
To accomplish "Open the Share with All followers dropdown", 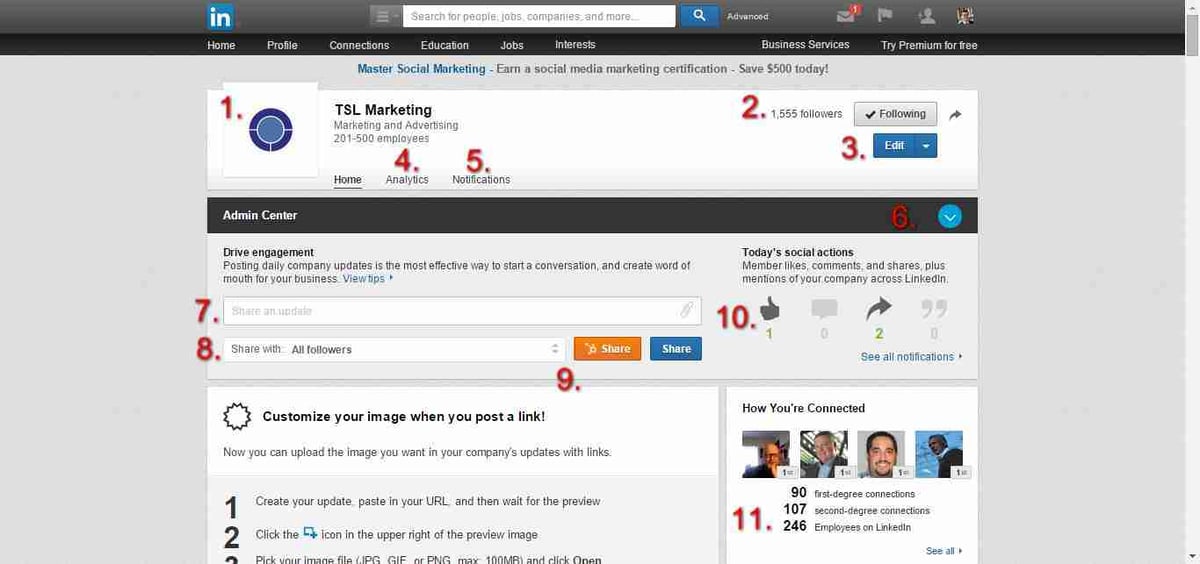I will click(x=395, y=349).
